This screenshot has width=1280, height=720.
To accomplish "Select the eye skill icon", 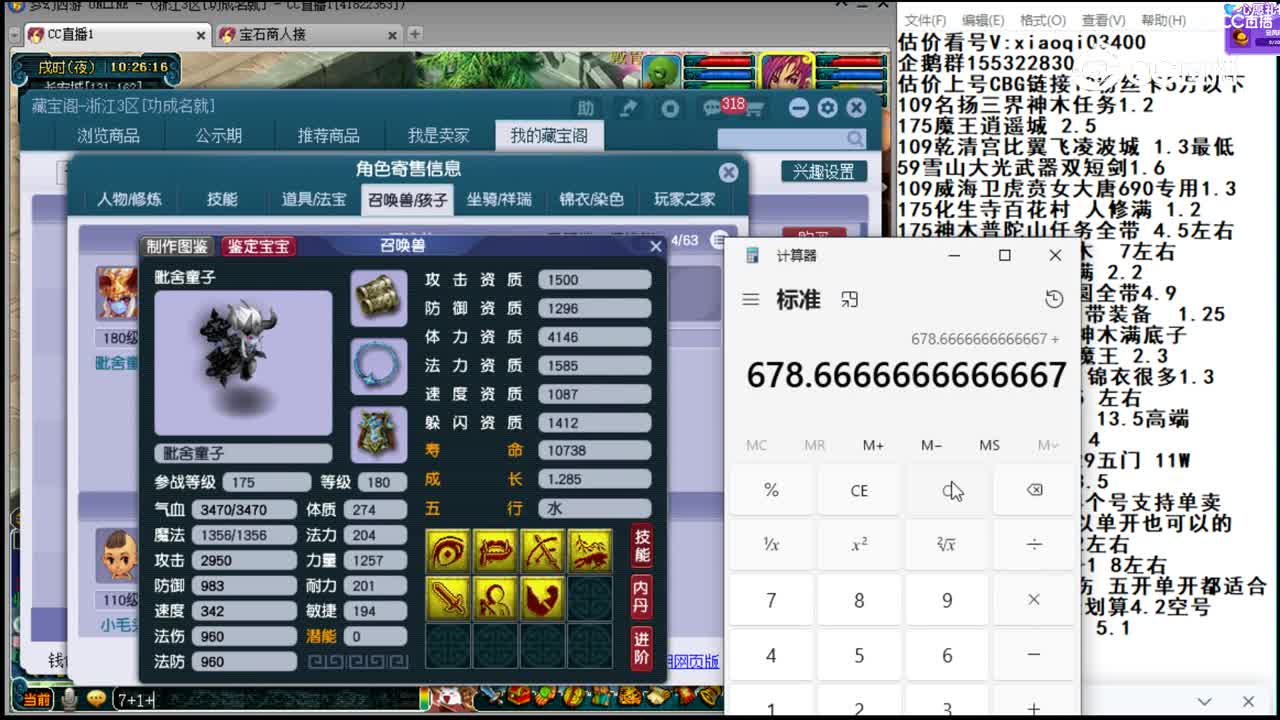I will pos(448,551).
